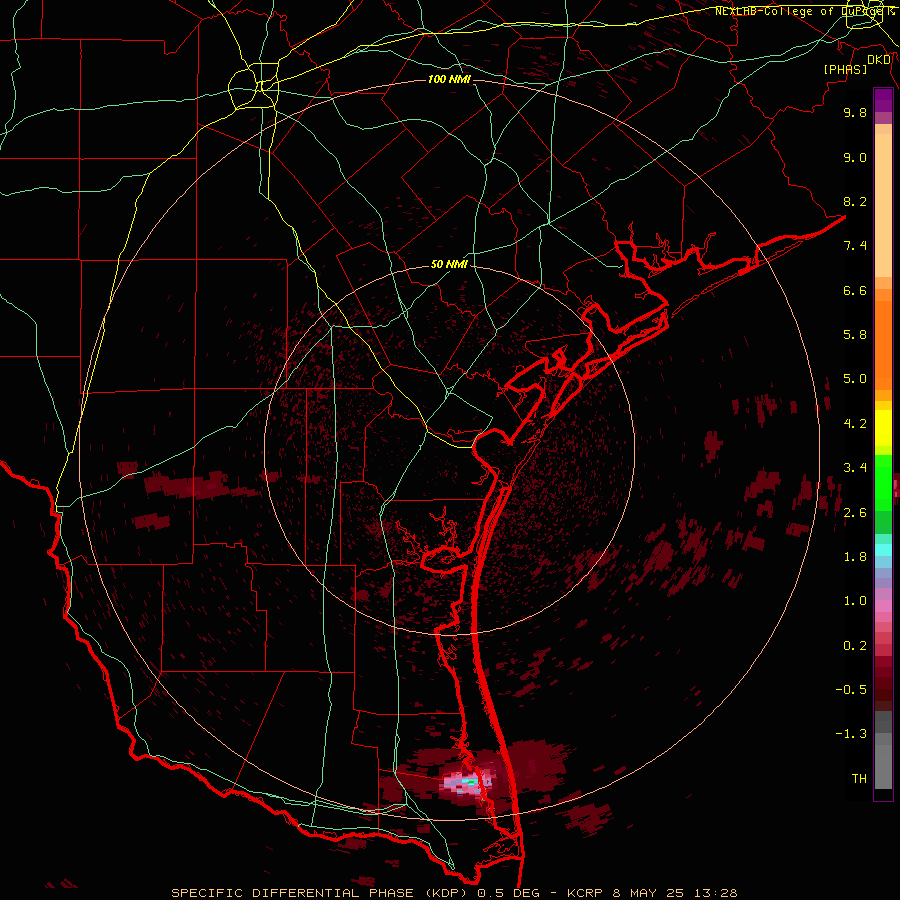Click the 4.2 value on color scale

click(x=855, y=424)
